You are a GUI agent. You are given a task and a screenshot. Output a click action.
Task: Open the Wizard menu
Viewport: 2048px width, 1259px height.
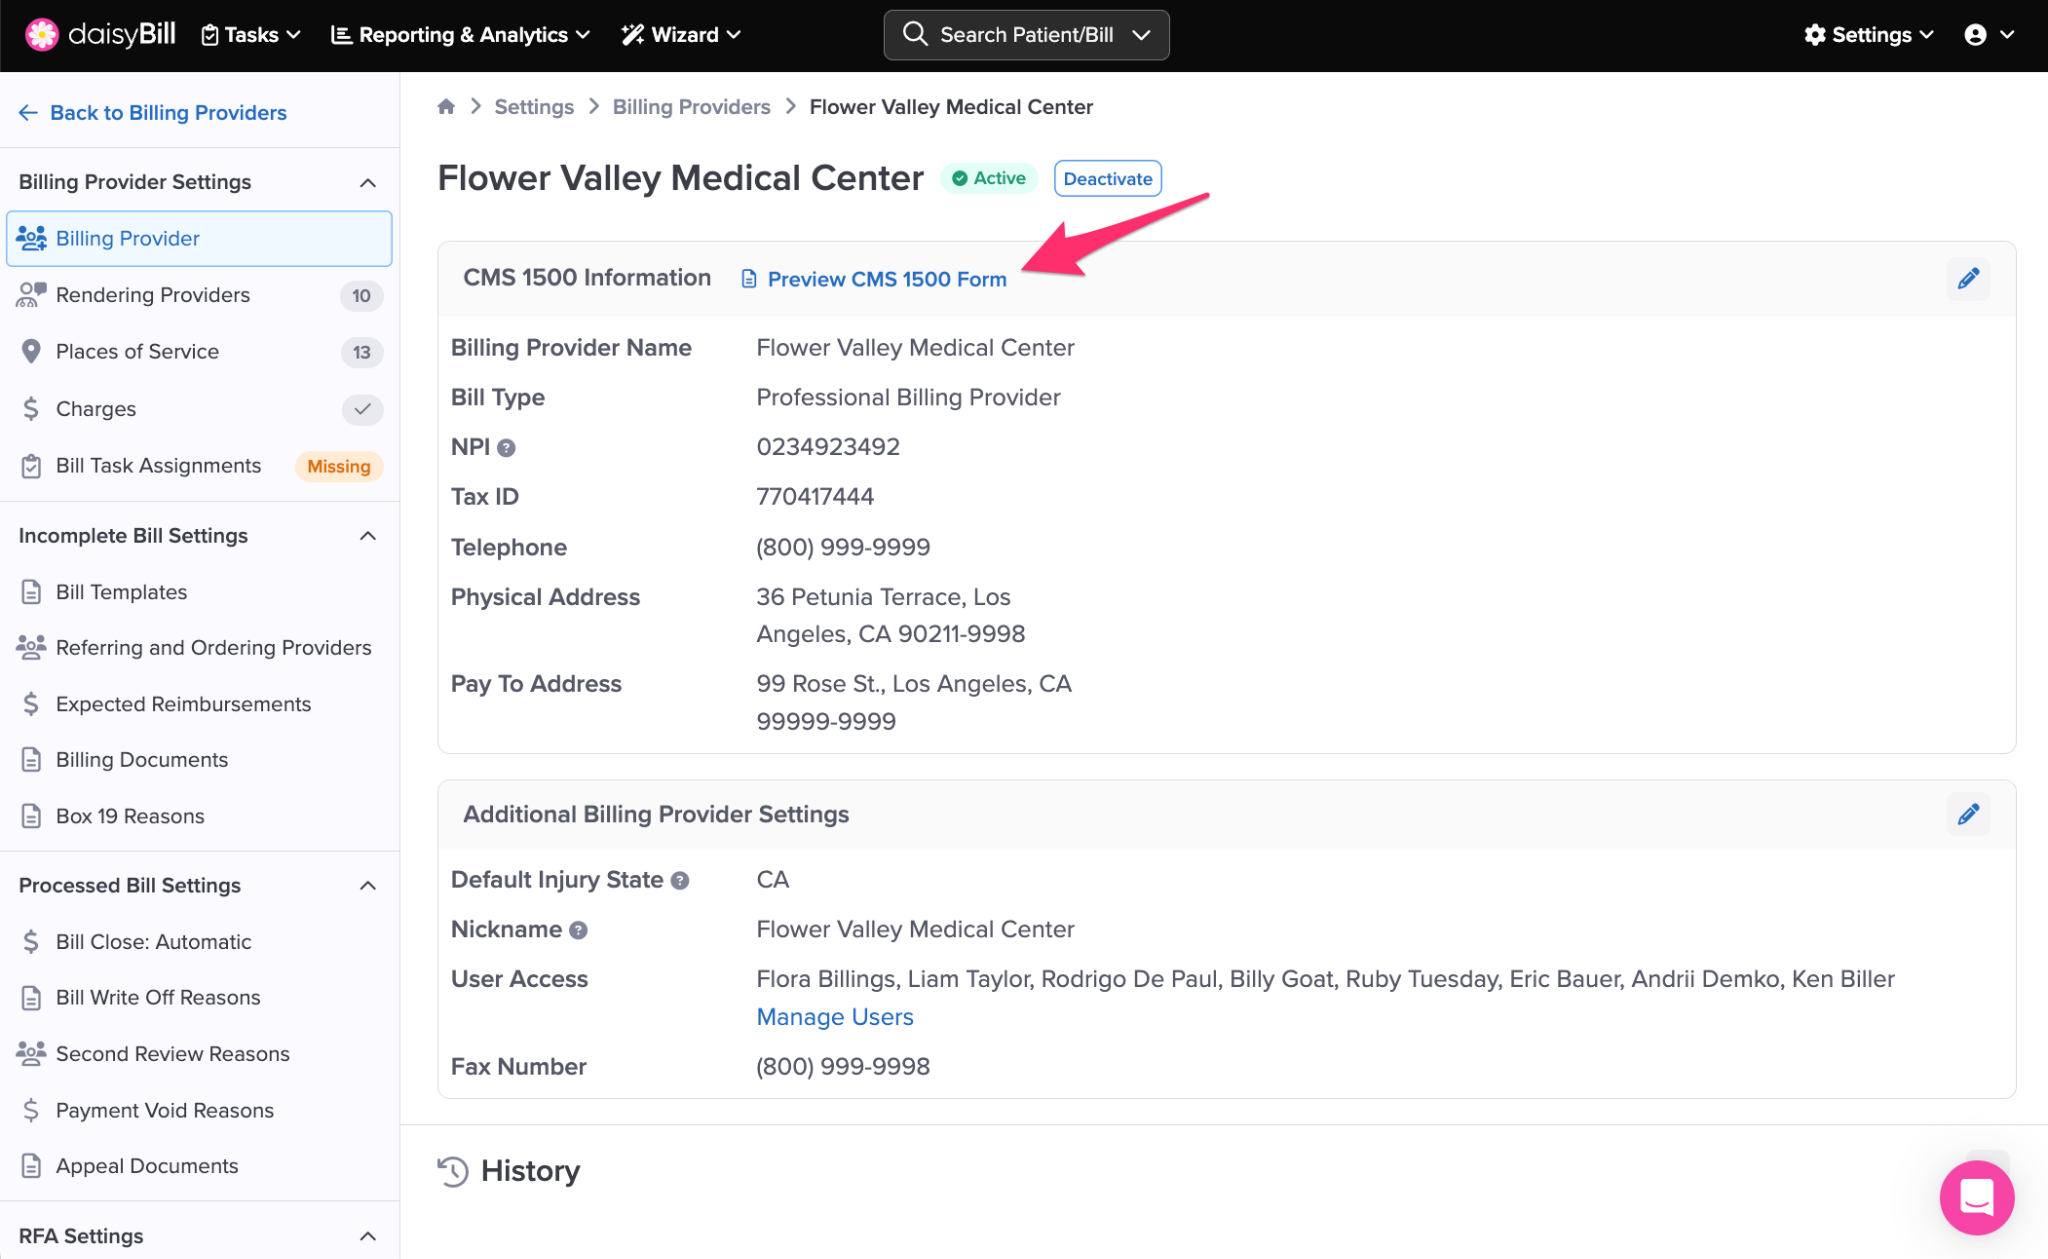(x=682, y=35)
